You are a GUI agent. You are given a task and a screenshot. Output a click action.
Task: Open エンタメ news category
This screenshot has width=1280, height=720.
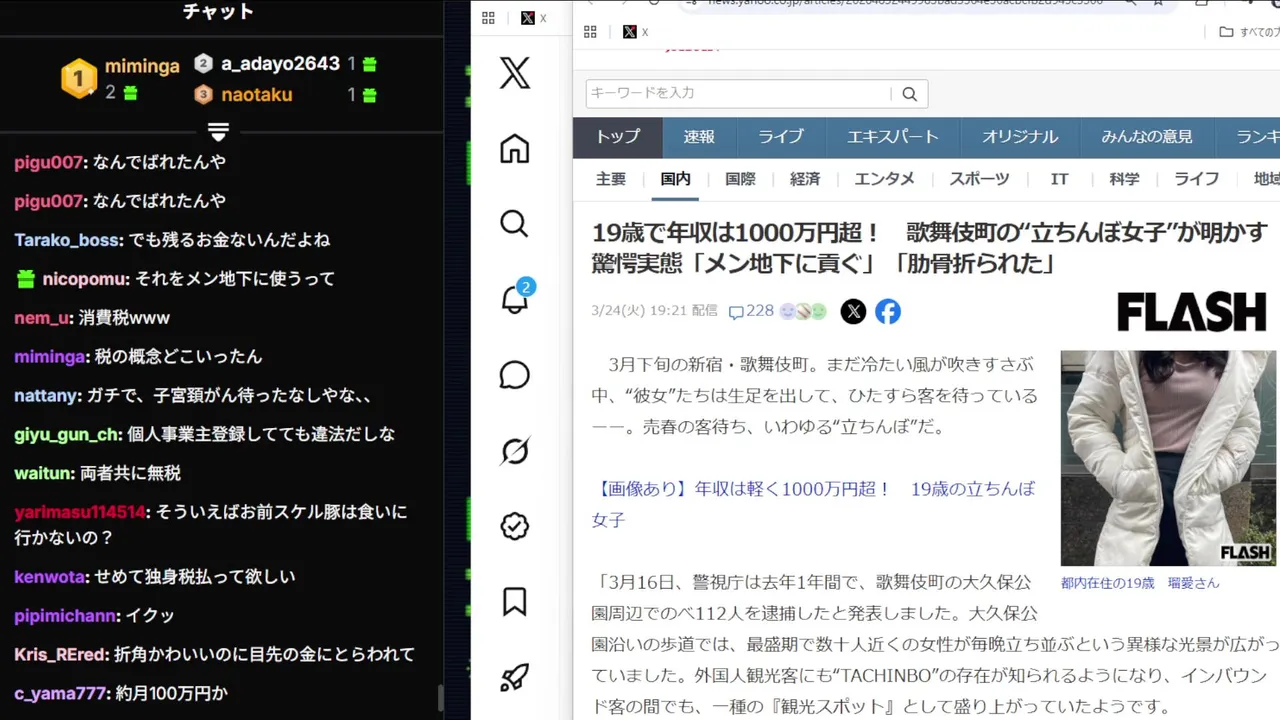coord(885,179)
